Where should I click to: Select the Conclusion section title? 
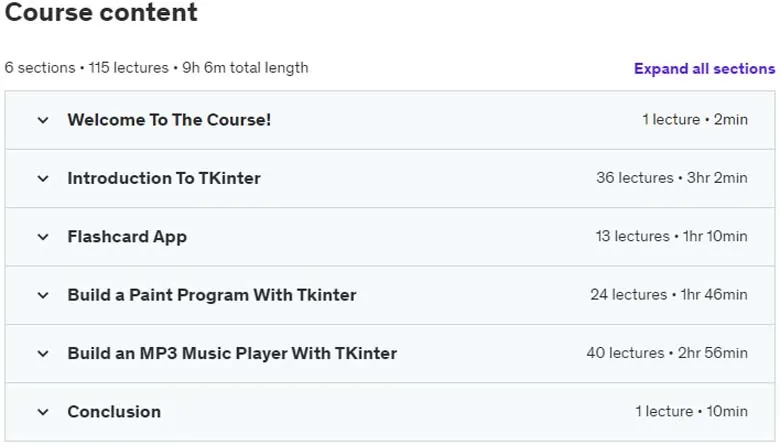coord(114,412)
